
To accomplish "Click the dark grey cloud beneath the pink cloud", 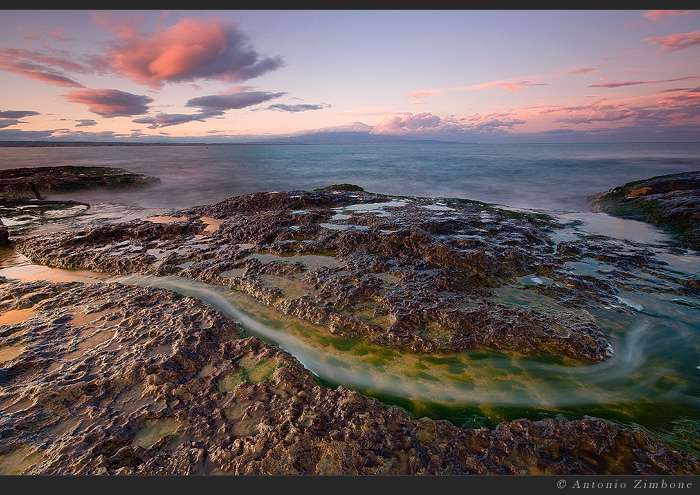I will [x=234, y=100].
